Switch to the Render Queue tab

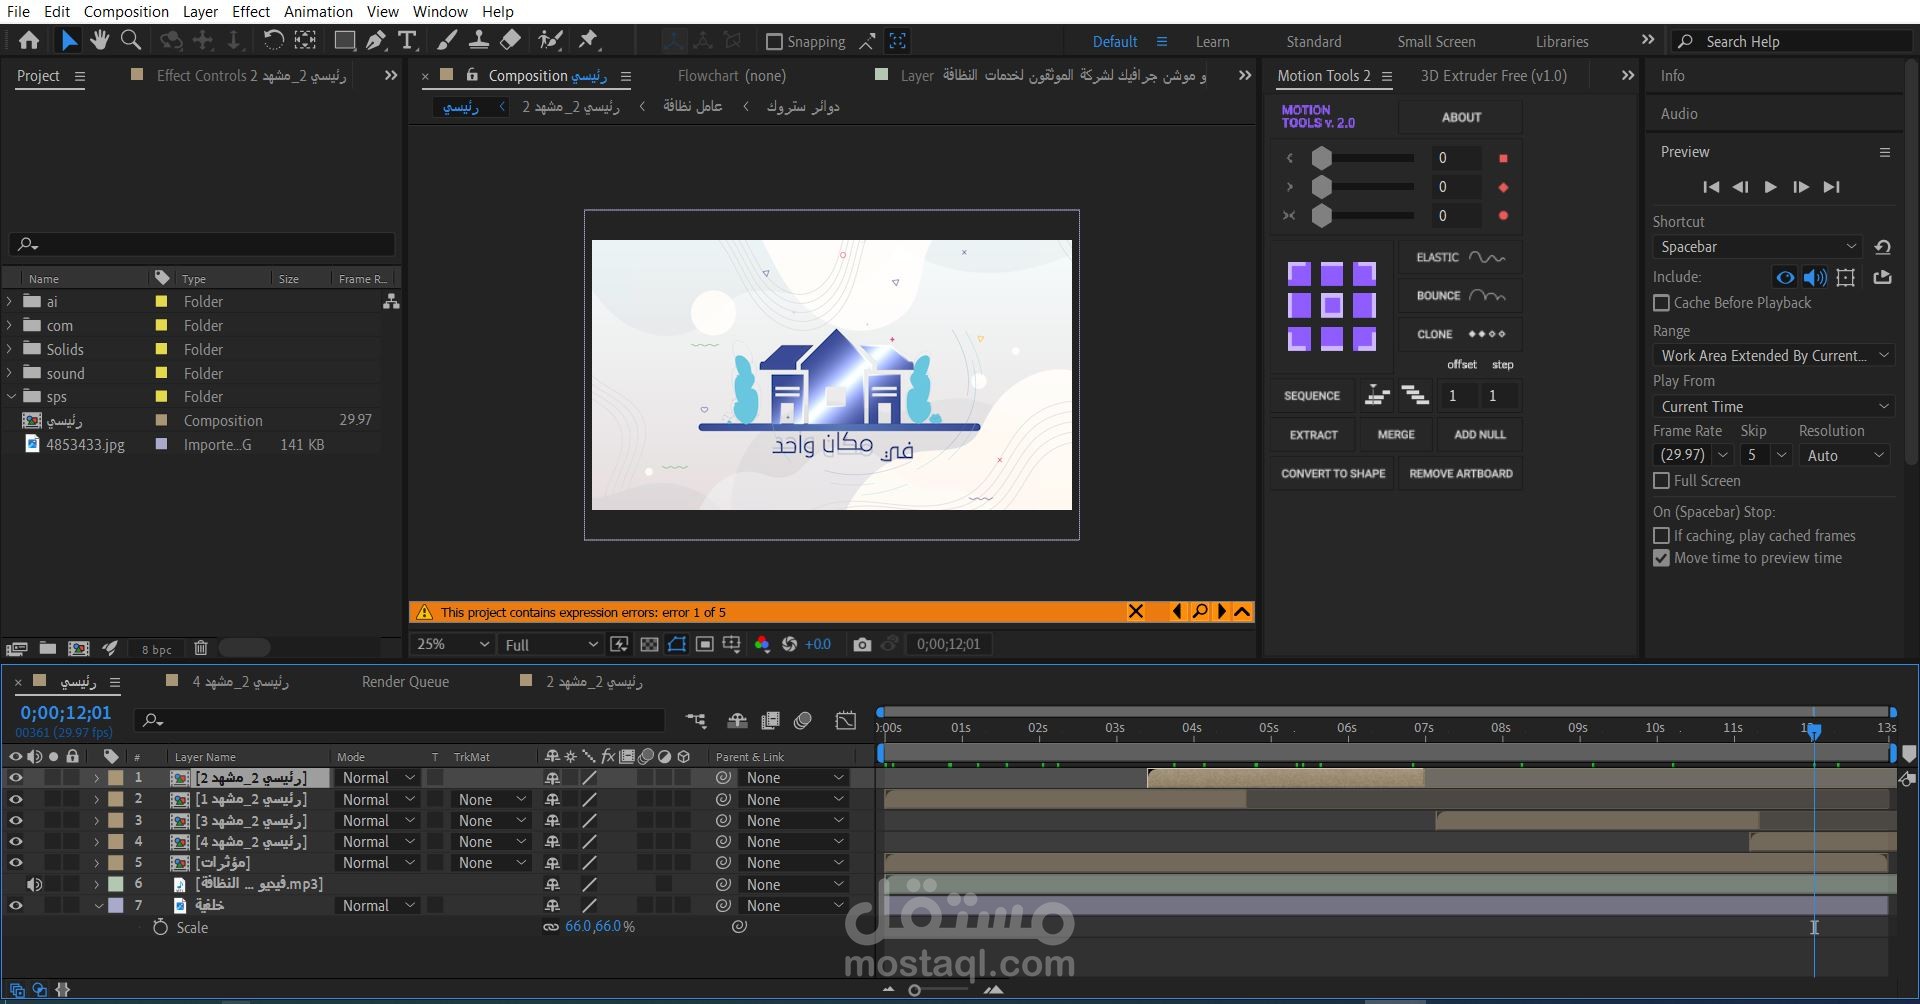coord(405,682)
